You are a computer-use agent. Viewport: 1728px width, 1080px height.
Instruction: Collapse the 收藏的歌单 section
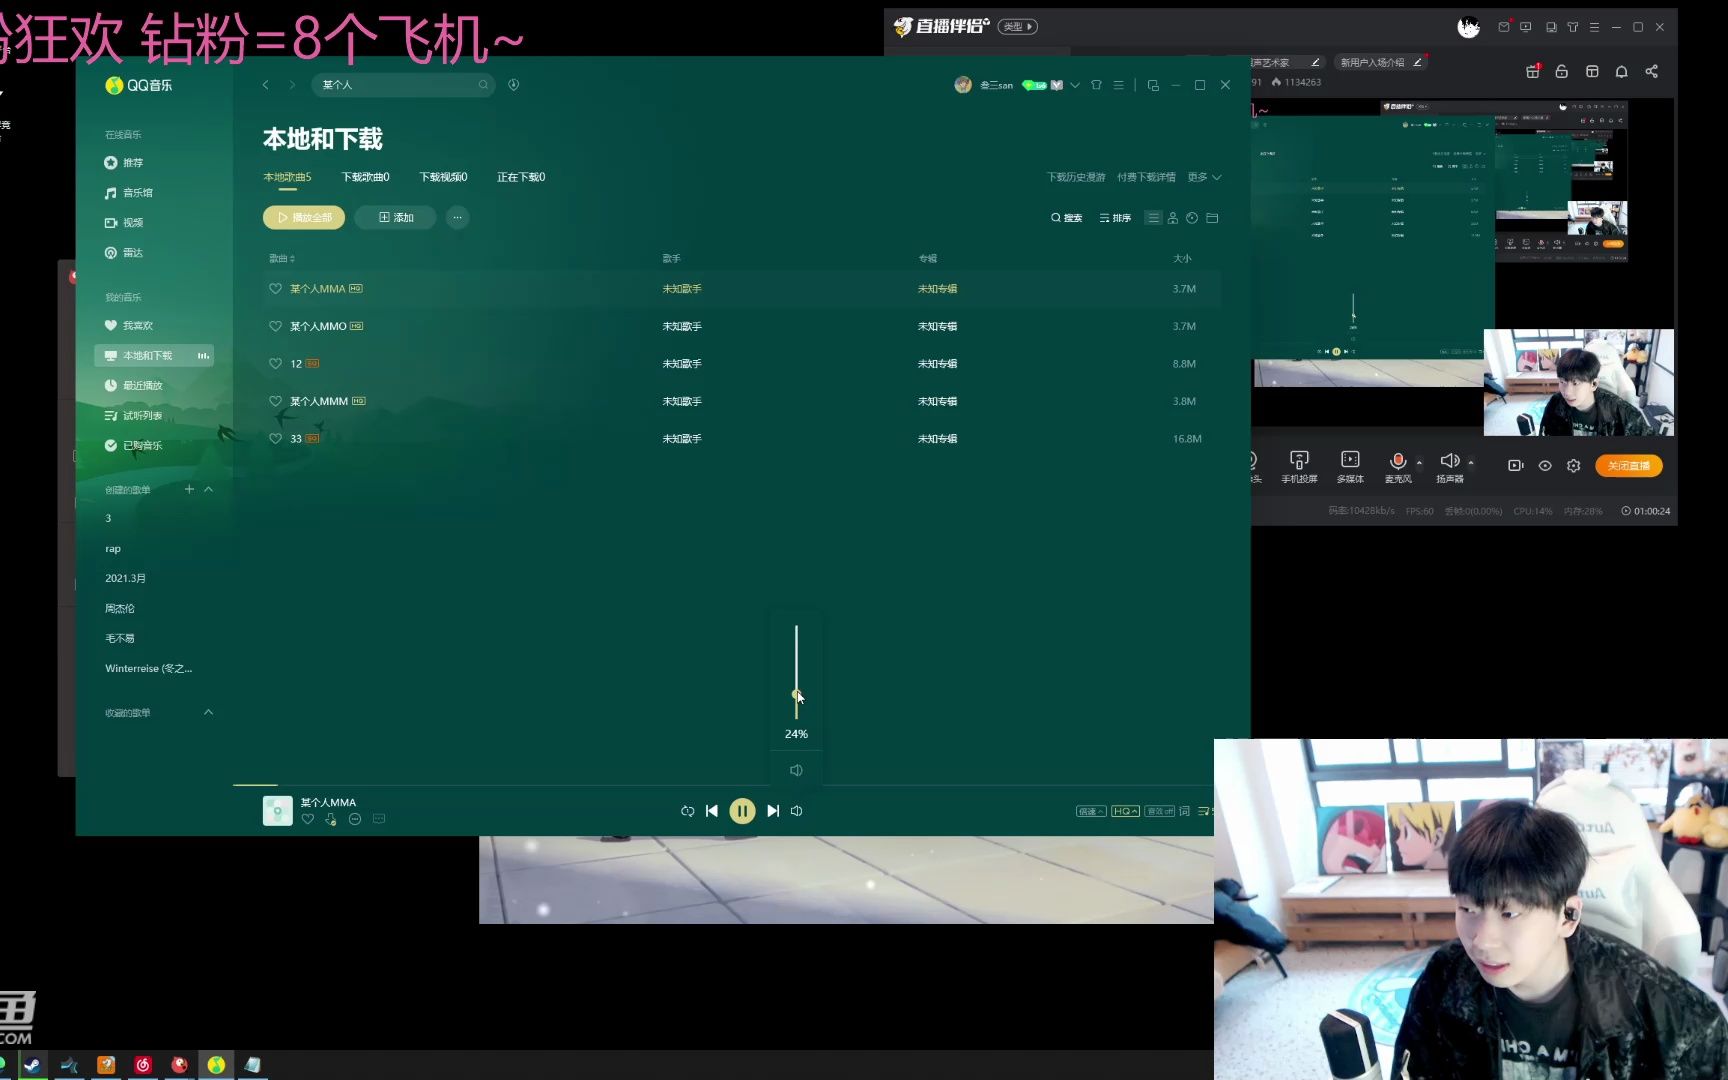coord(208,712)
